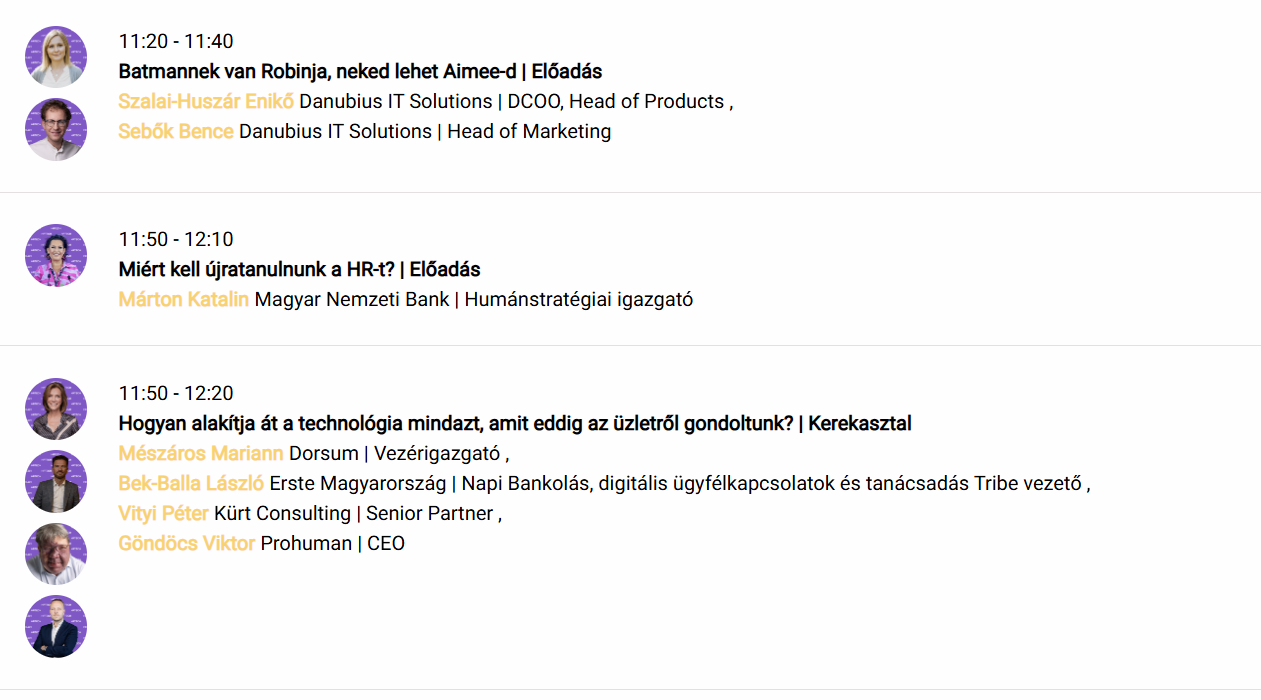
Task: Click the 11:50 - 12:20 time slot
Action: pyautogui.click(x=176, y=394)
